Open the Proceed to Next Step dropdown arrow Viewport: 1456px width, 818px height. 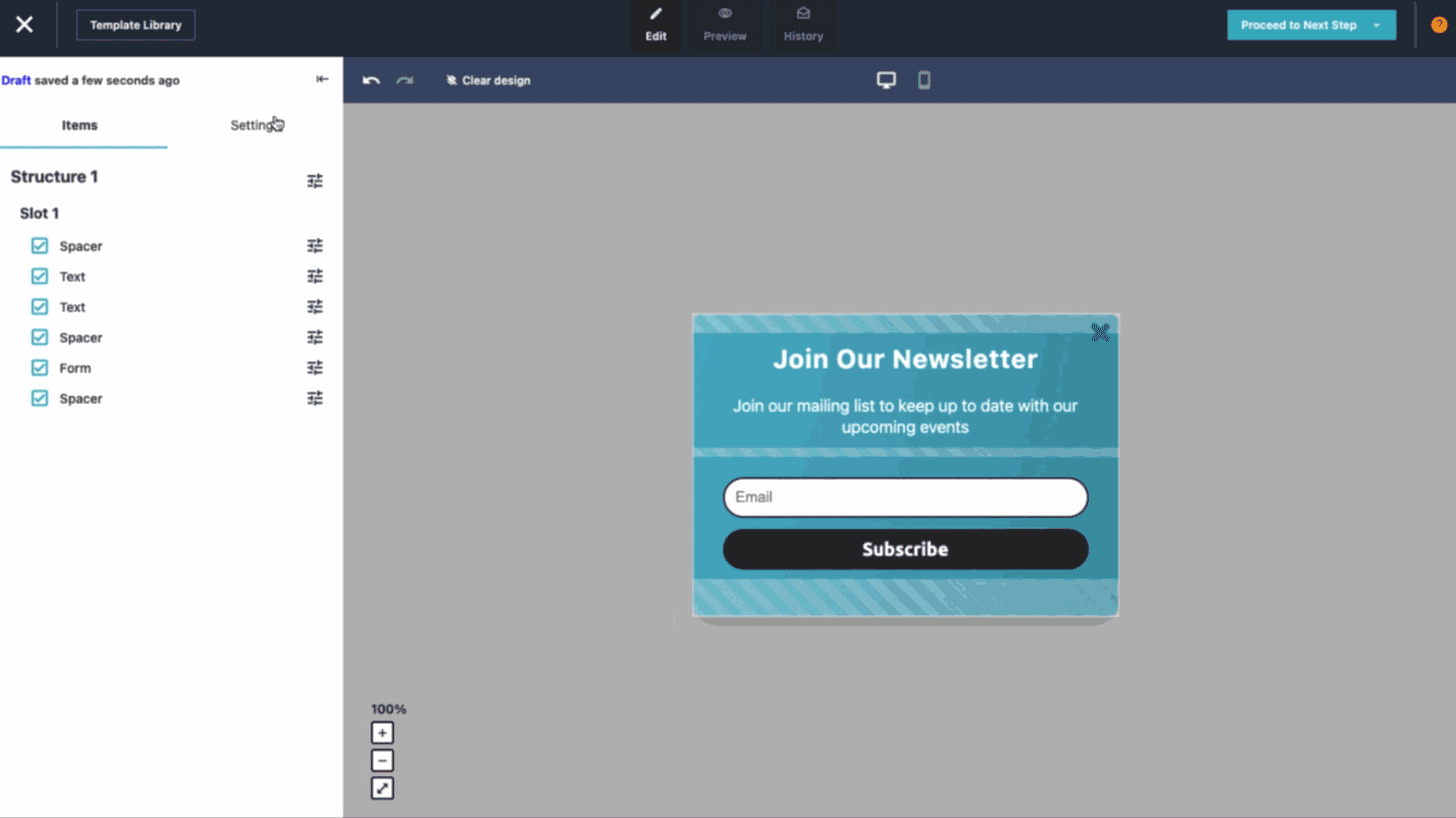(1379, 24)
